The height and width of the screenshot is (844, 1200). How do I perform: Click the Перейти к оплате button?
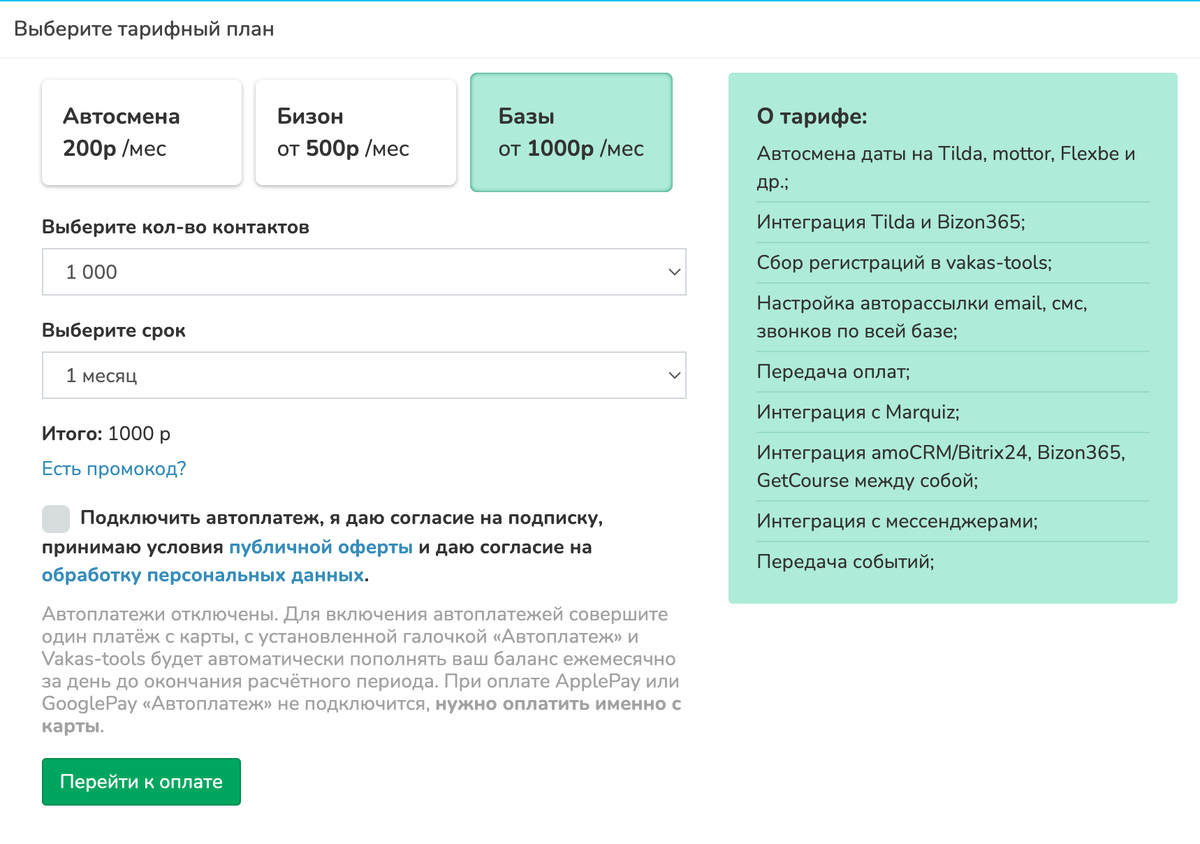tap(141, 782)
